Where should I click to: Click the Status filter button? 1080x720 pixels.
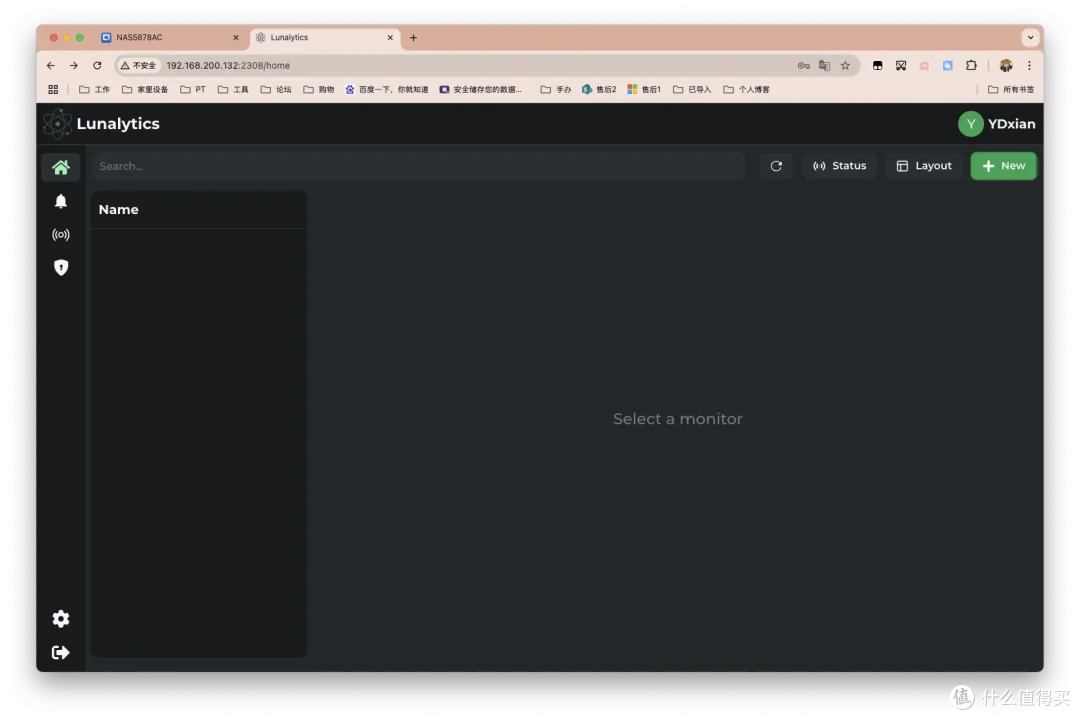point(839,166)
